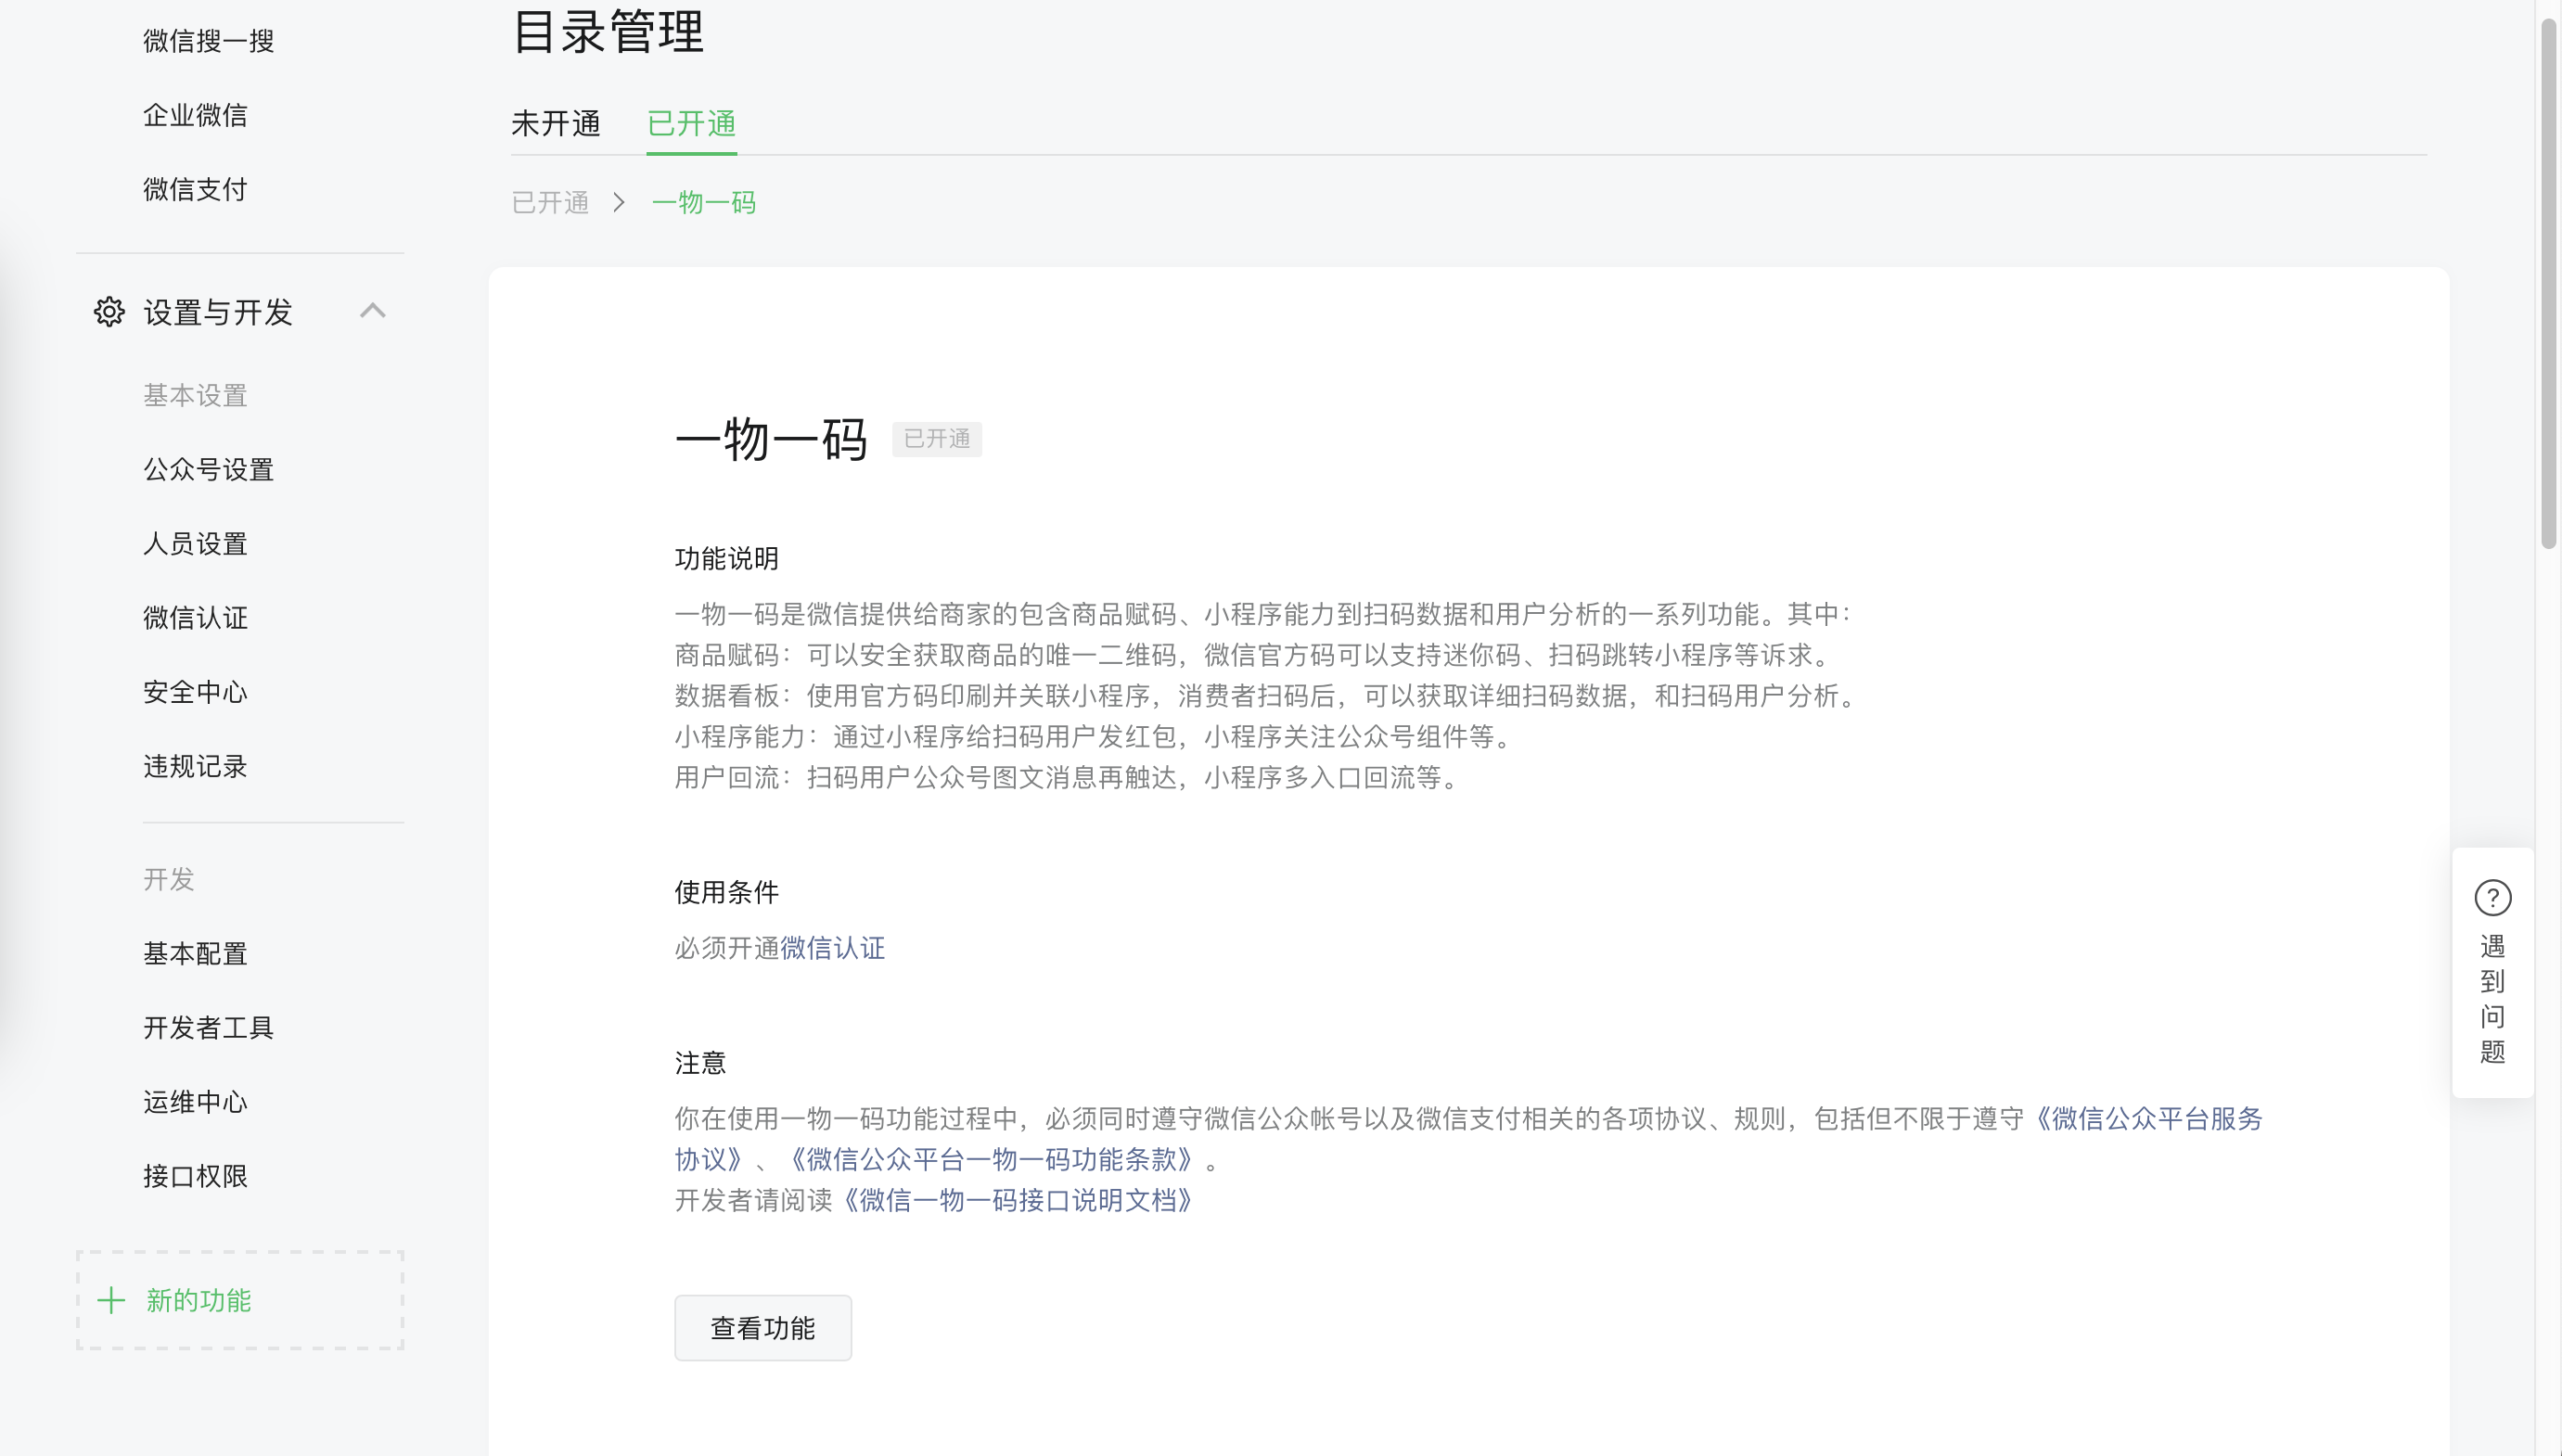
Task: Open 公众号设置 in sidebar
Action: [208, 470]
